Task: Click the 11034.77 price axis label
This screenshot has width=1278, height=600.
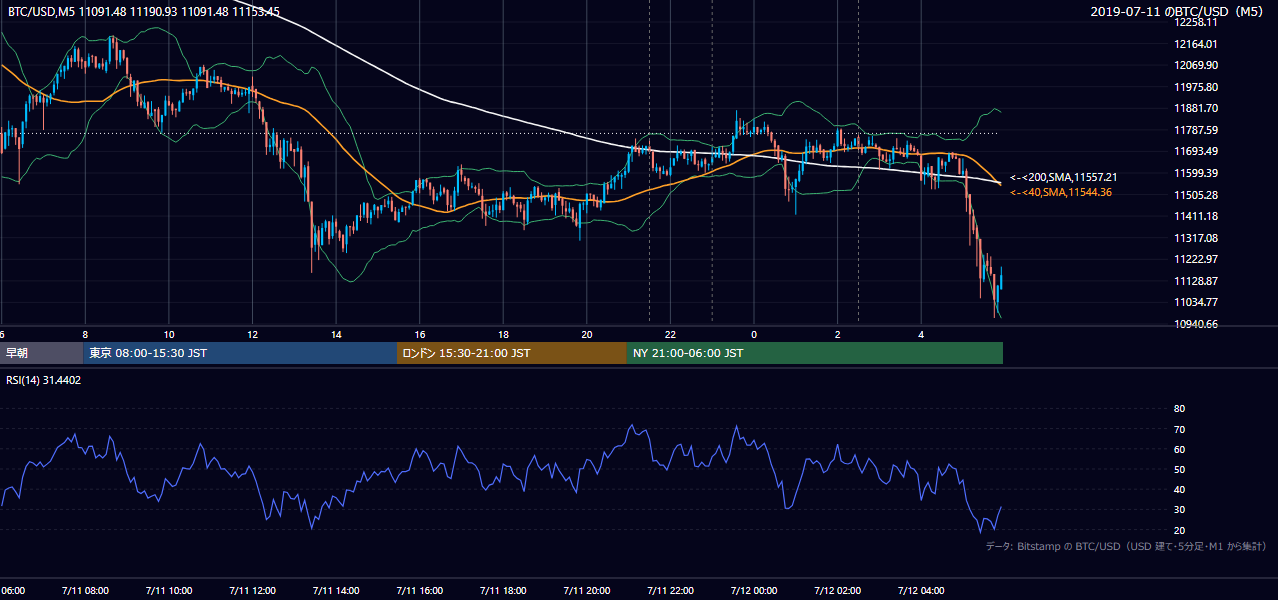Action: (1197, 302)
